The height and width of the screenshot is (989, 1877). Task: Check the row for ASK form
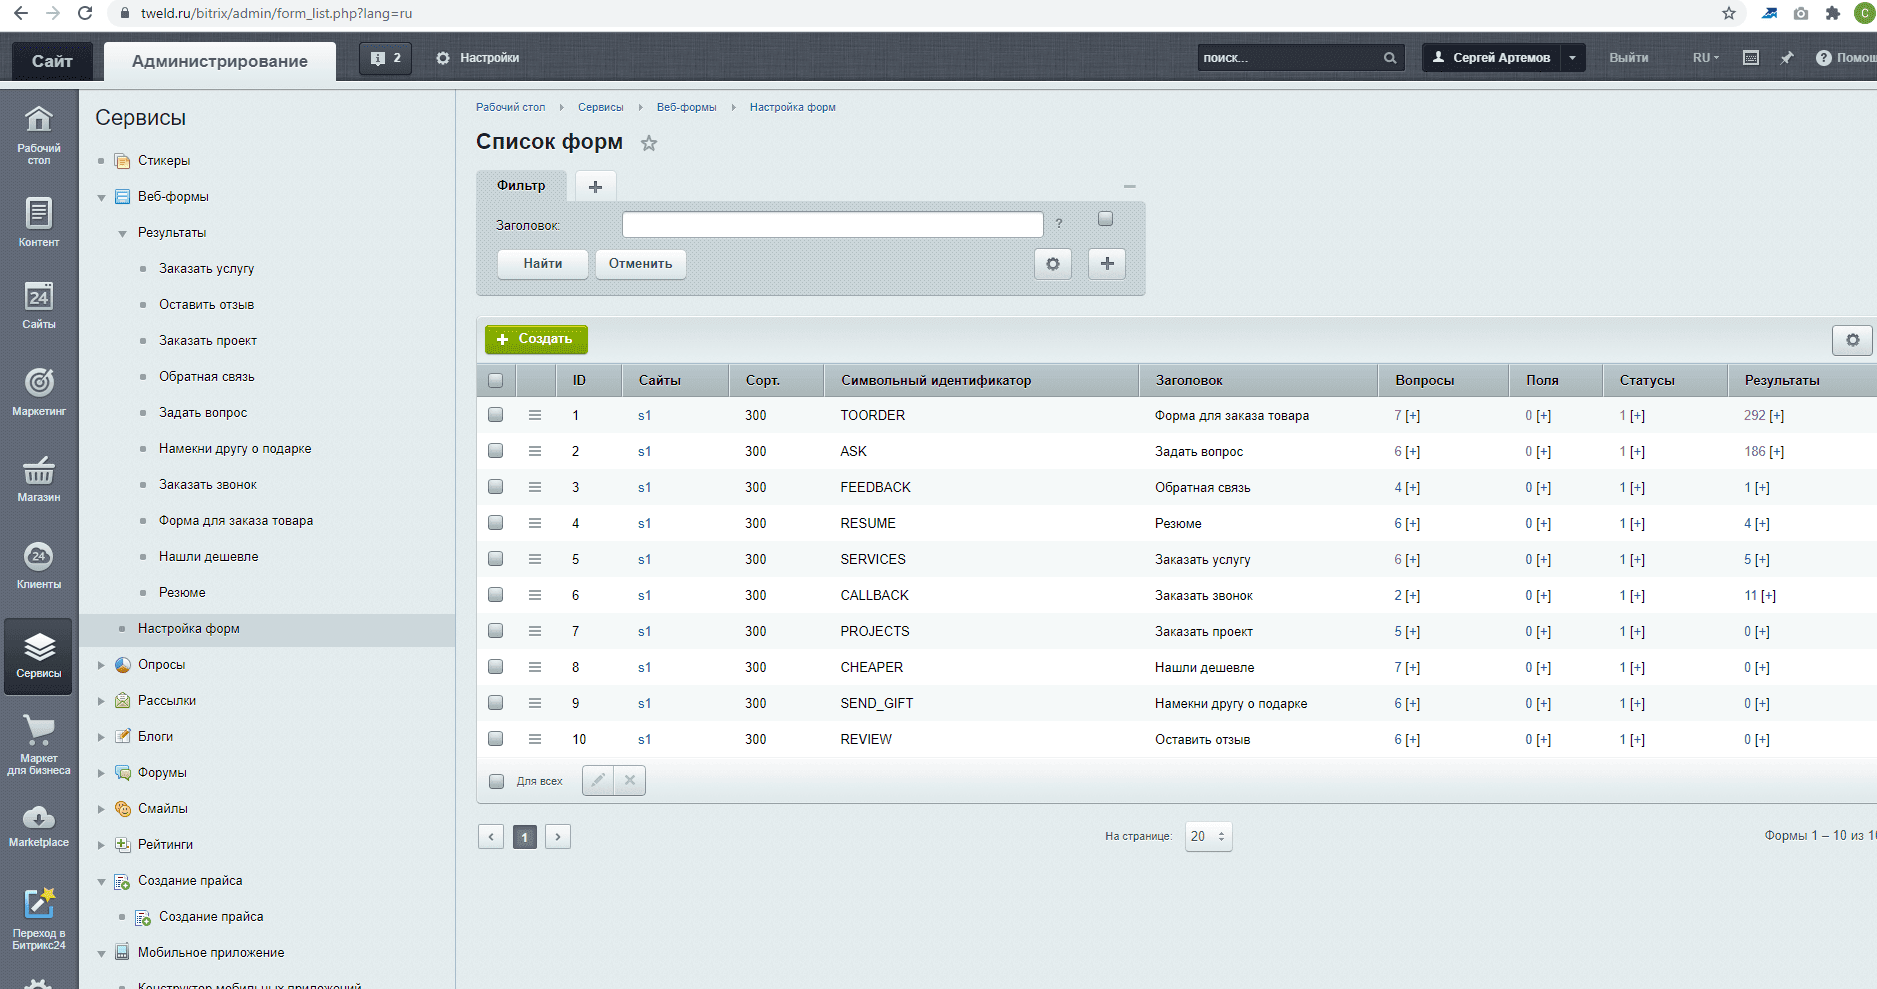[x=495, y=451]
